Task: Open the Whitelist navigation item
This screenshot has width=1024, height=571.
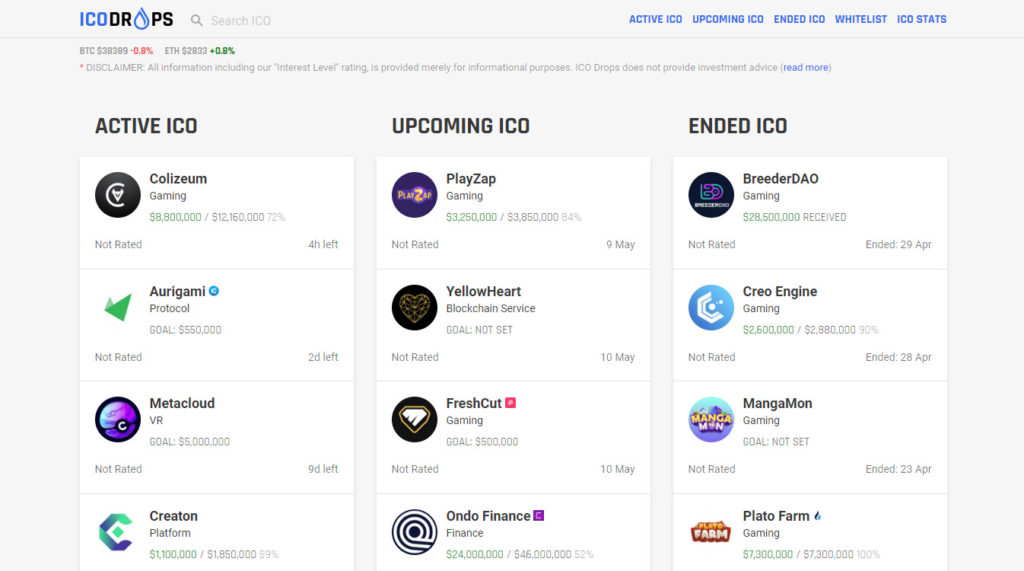Action: pyautogui.click(x=861, y=20)
